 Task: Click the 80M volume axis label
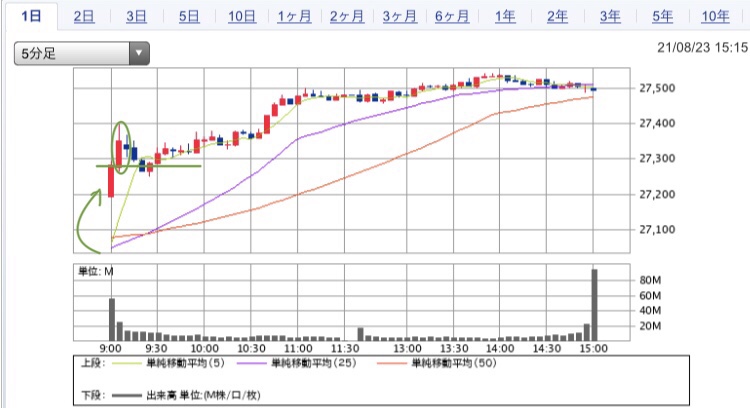point(651,280)
